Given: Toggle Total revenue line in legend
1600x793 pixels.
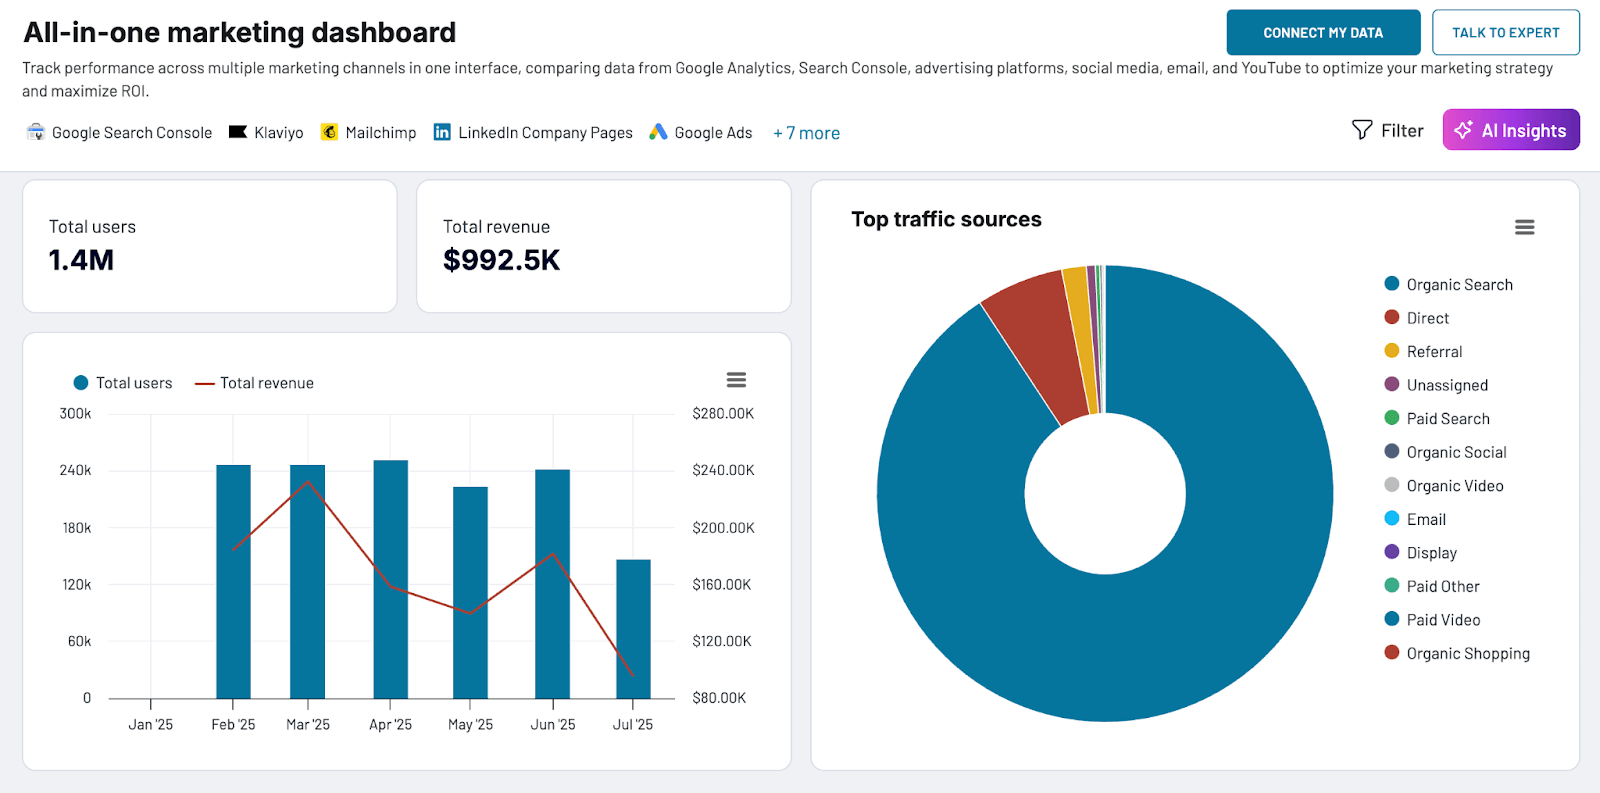Looking at the screenshot, I should tap(255, 383).
